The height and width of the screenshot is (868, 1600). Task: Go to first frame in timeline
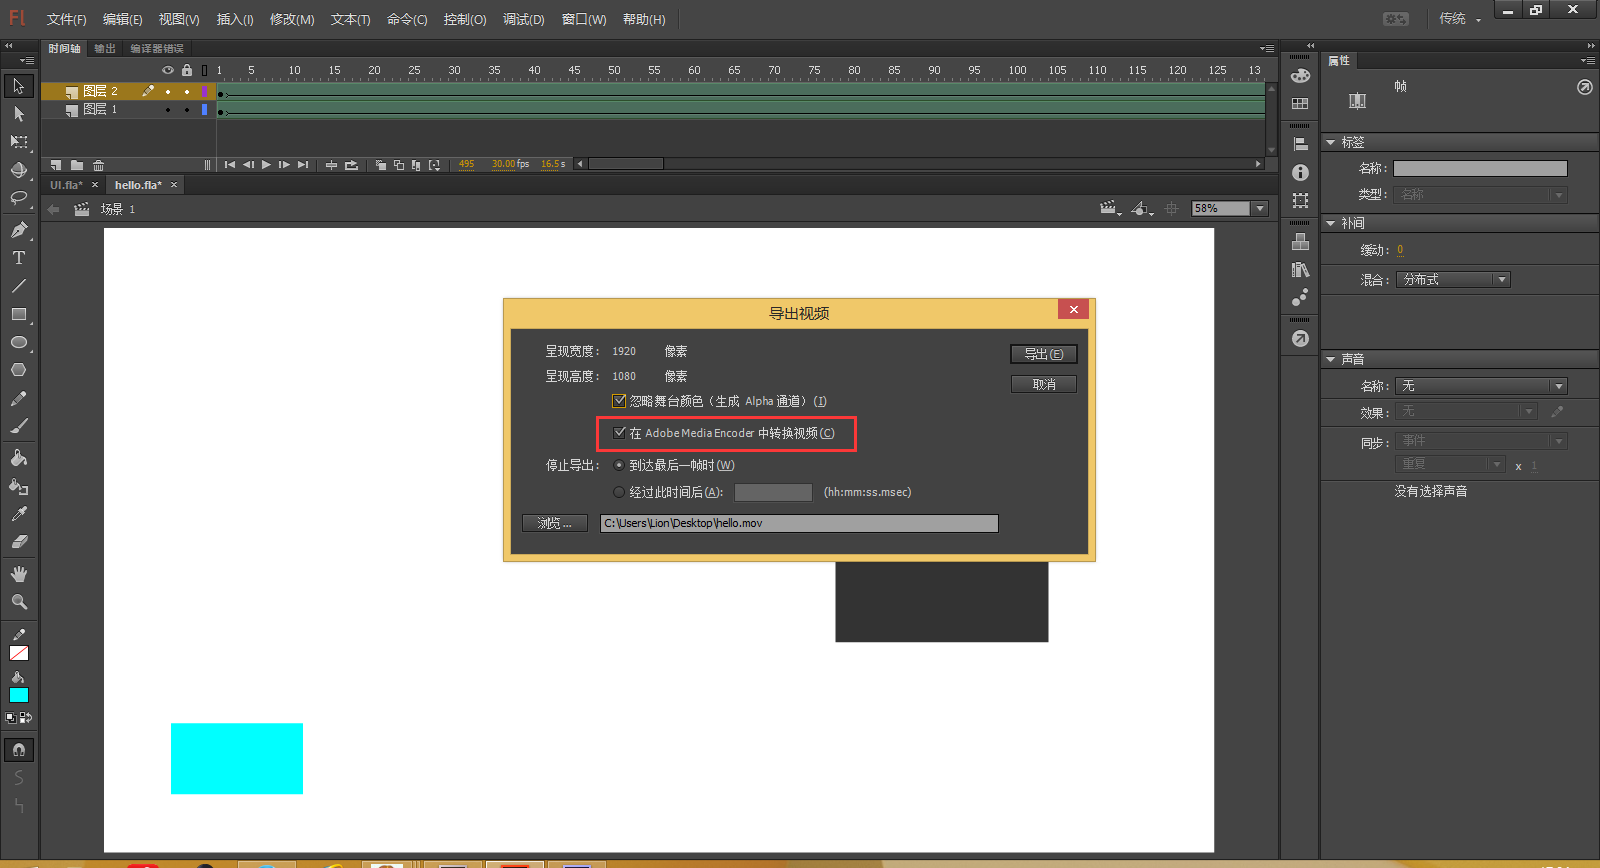coord(230,165)
